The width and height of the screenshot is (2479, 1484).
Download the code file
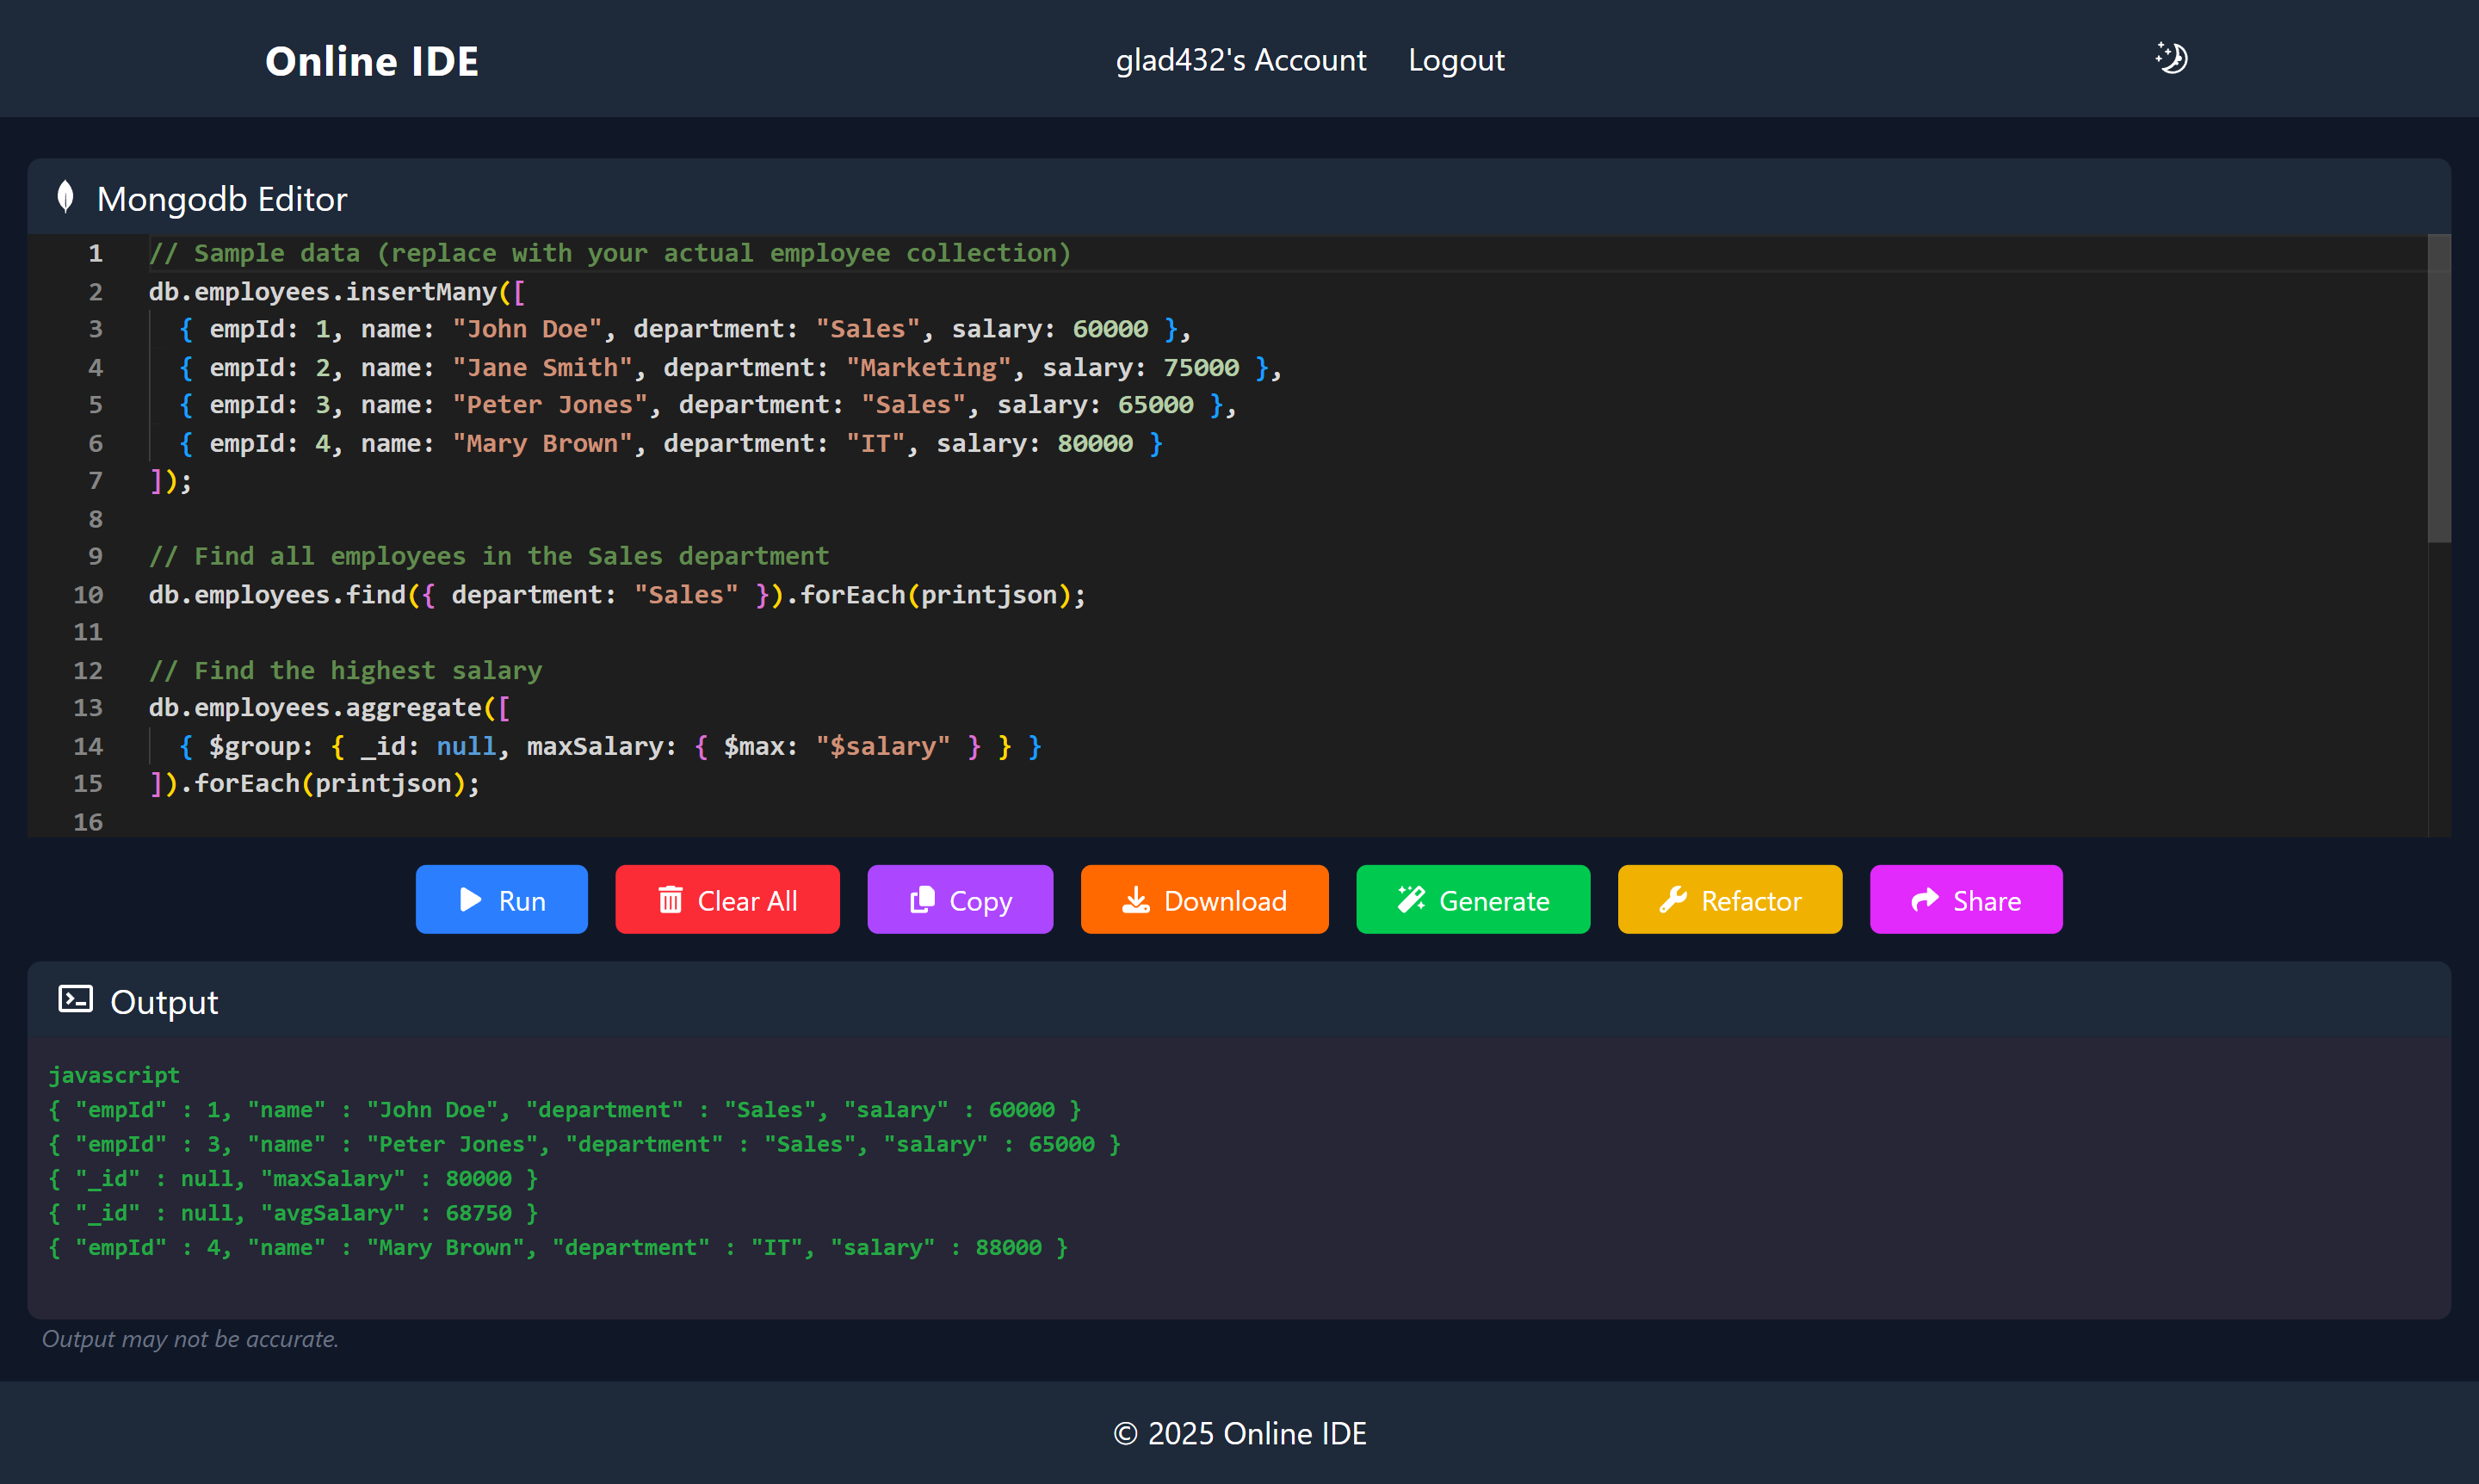tap(1204, 899)
